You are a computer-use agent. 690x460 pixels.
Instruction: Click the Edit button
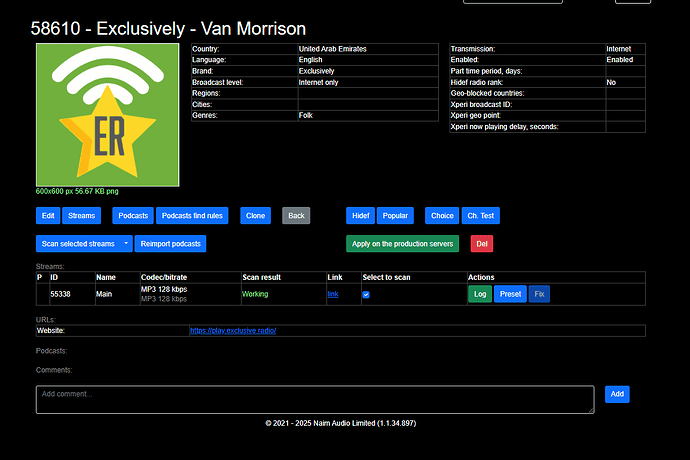[x=48, y=216]
